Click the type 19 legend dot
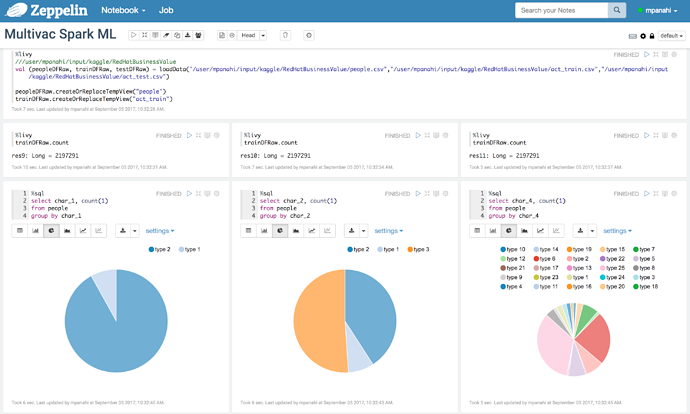690x414 pixels. tap(569, 249)
